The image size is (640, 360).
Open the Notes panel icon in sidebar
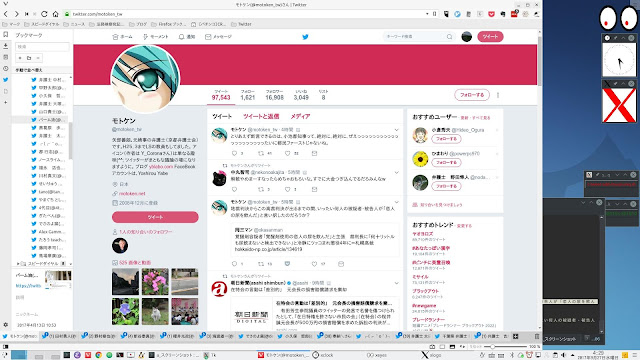tap(6, 57)
